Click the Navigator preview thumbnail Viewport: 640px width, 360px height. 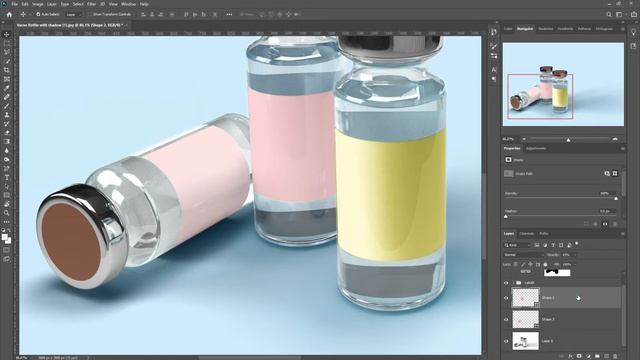[563, 84]
